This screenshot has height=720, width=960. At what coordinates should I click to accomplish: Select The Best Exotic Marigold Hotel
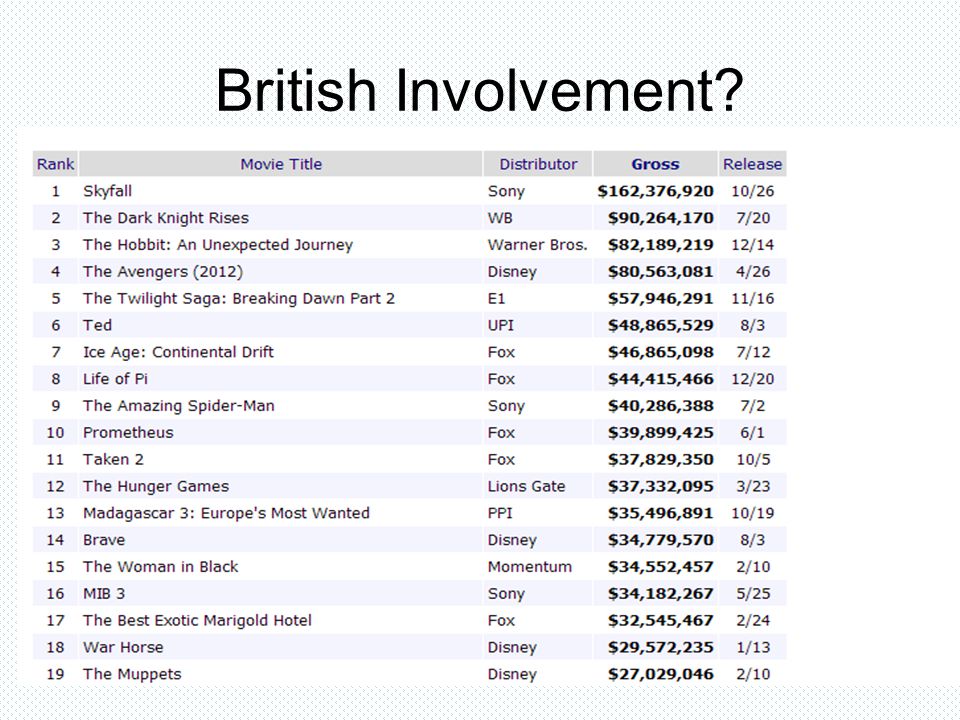pyautogui.click(x=197, y=621)
